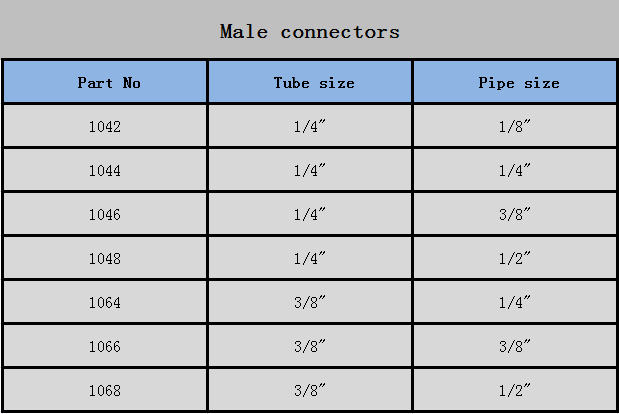
Task: Select the pipe size for part 1066
Action: click(514, 347)
